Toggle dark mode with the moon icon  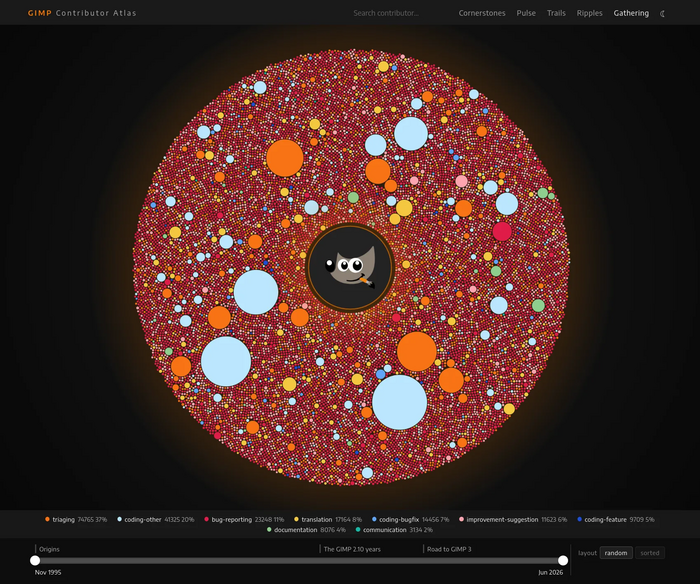coord(662,13)
